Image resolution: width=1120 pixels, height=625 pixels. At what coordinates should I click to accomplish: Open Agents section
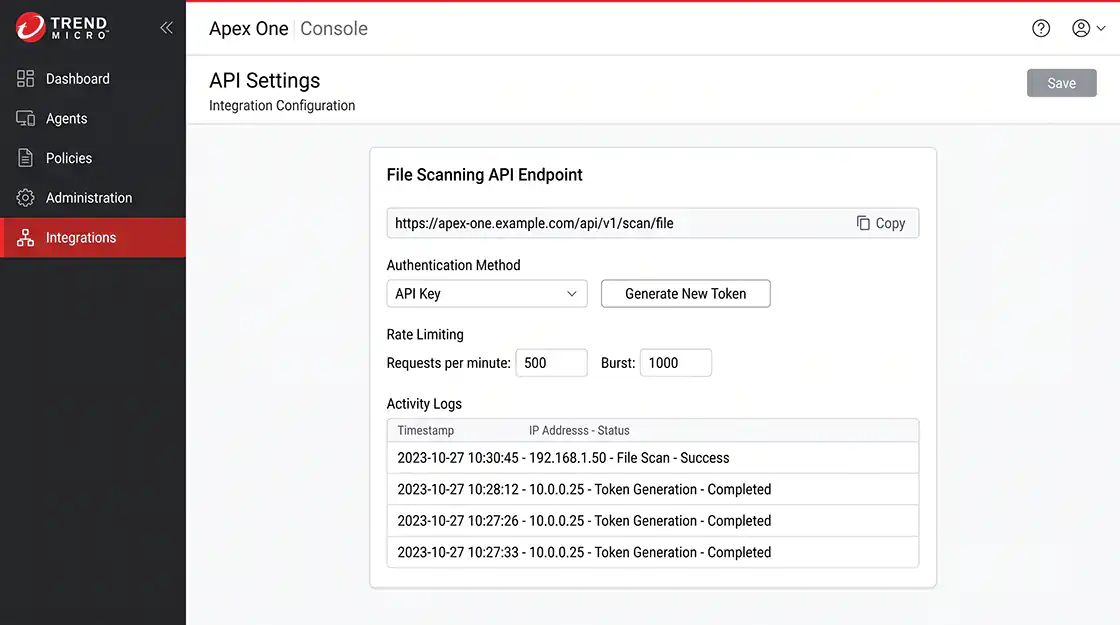[x=93, y=119]
